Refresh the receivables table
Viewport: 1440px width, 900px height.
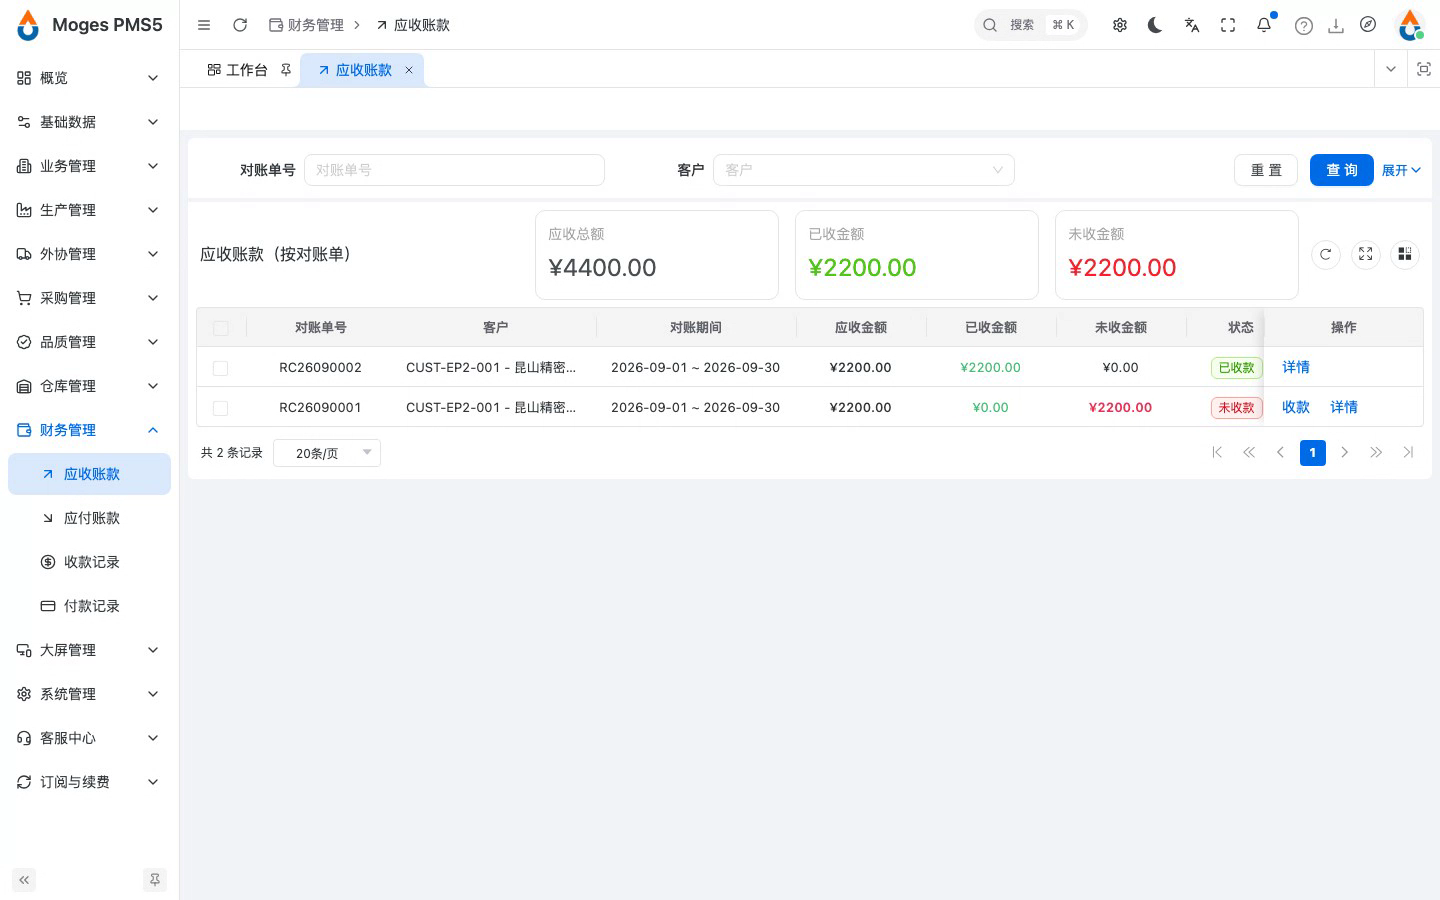click(x=1326, y=255)
